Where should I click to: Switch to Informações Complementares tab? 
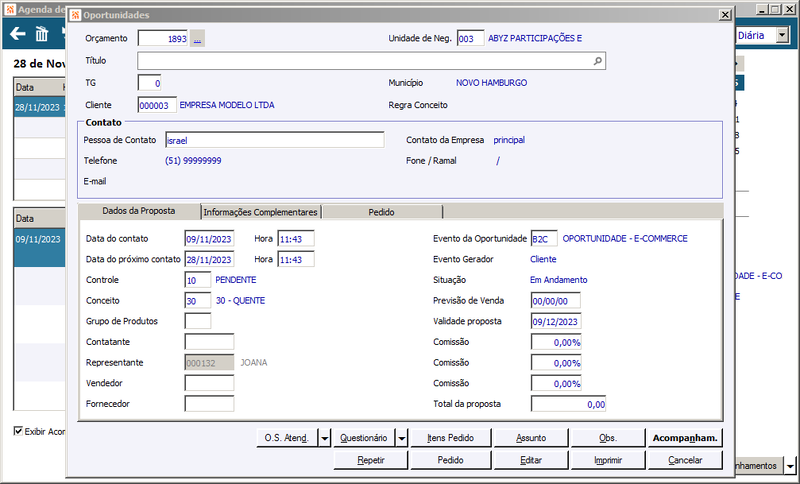(x=260, y=212)
